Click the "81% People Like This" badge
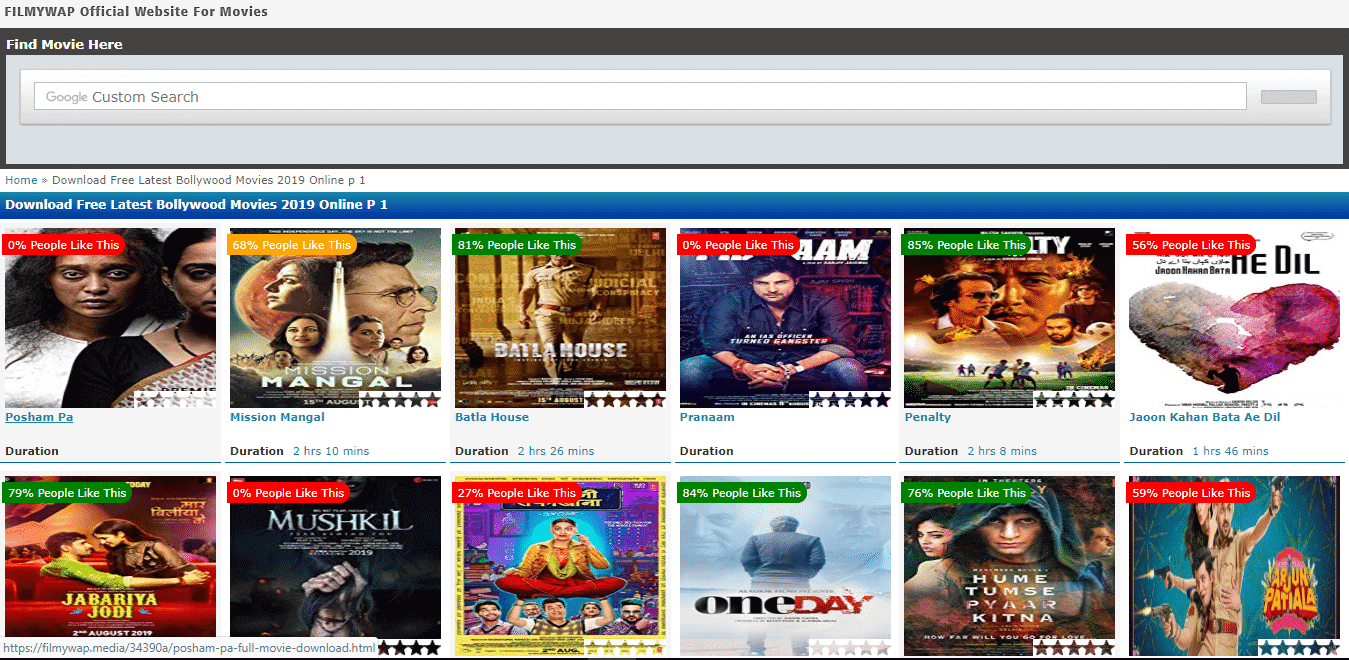 [x=517, y=245]
